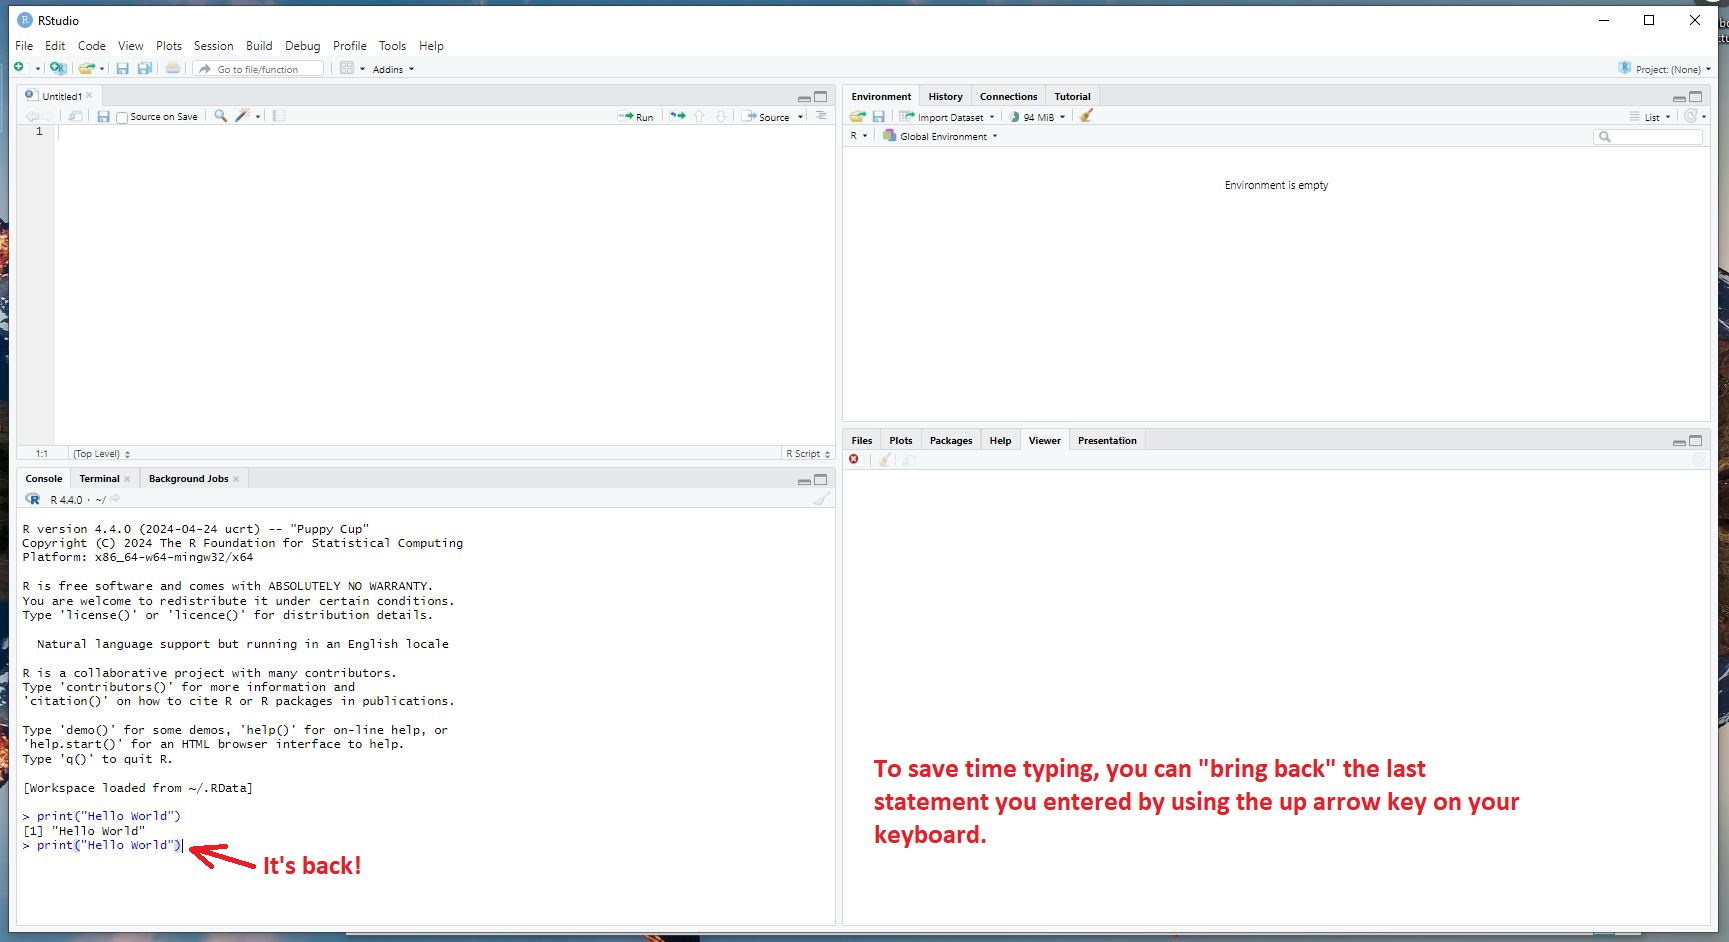Click the Save All documents icon
This screenshot has width=1729, height=942.
[x=145, y=68]
